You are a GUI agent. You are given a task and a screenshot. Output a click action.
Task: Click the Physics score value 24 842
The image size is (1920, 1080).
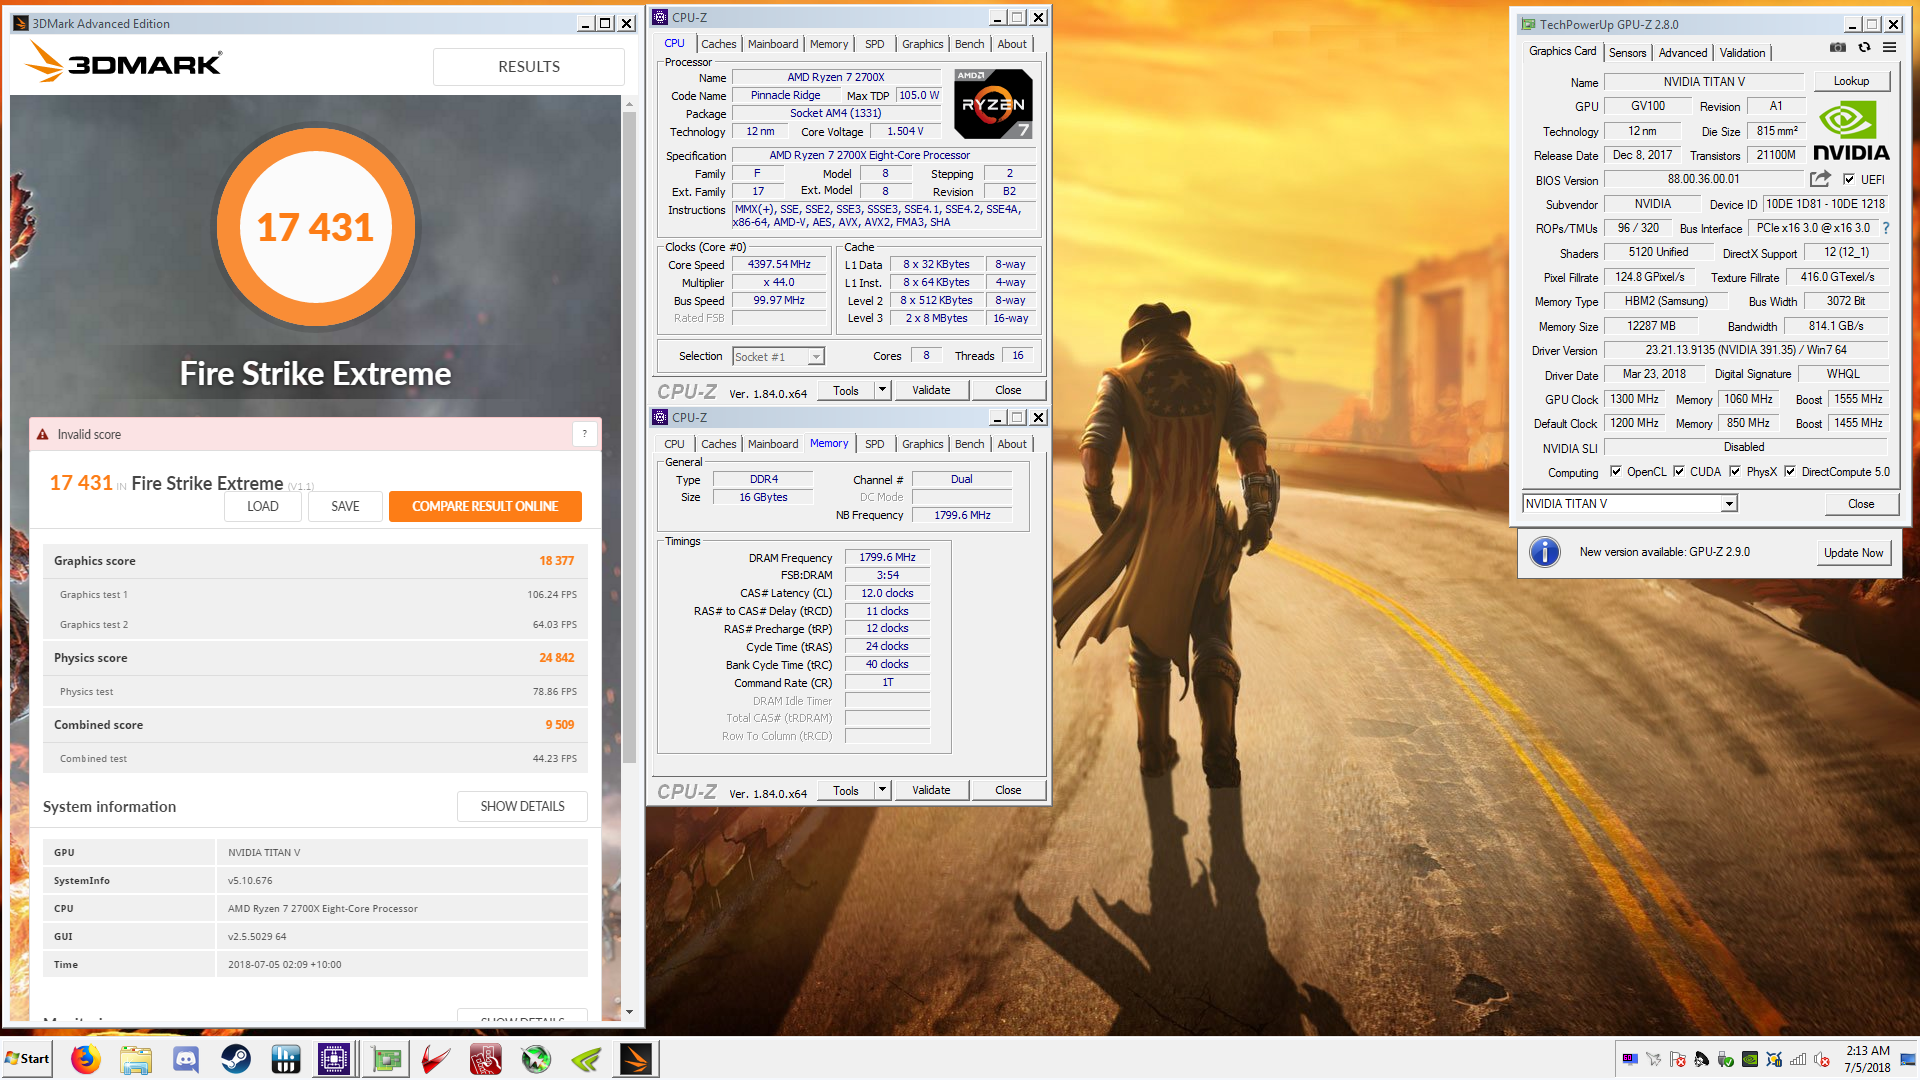[556, 658]
